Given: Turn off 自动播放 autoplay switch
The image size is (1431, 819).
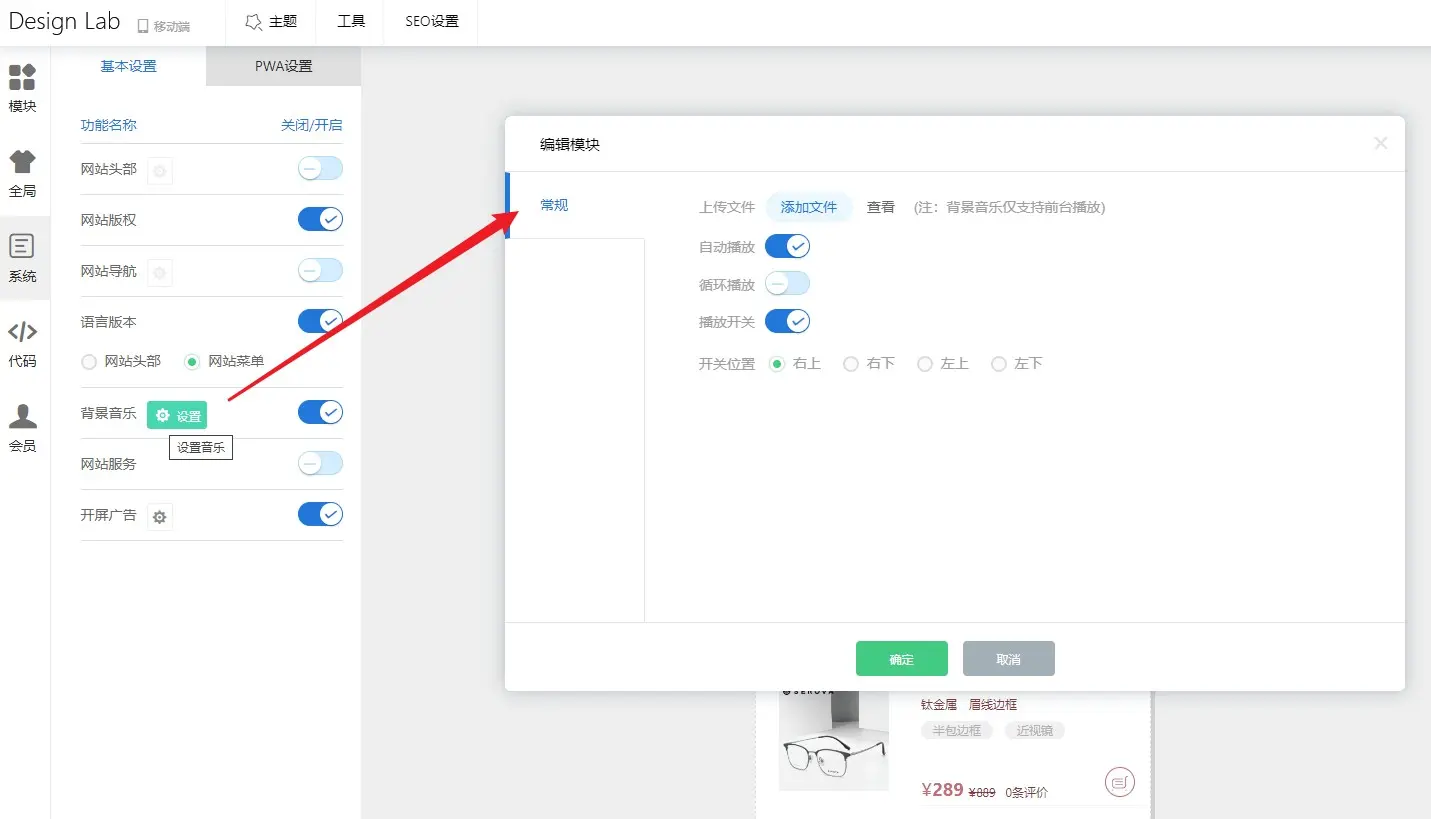Looking at the screenshot, I should pos(787,246).
